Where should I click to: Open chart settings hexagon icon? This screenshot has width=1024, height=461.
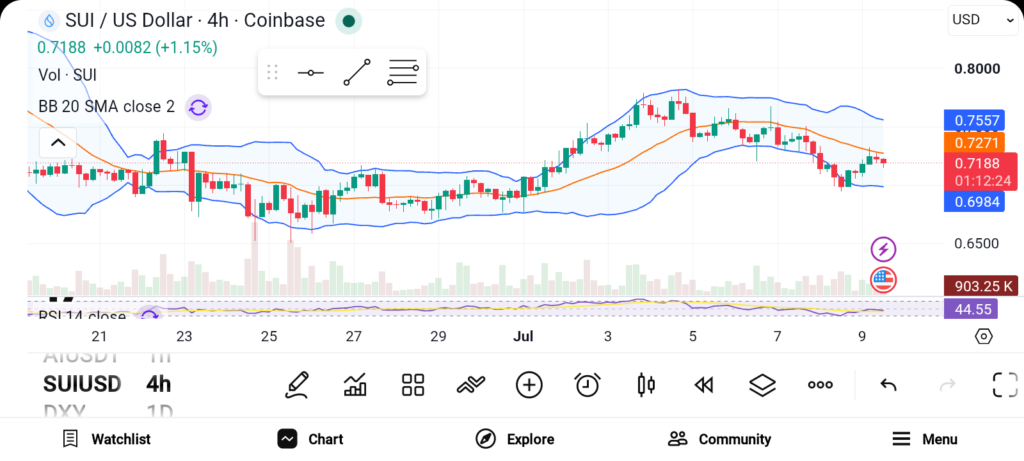point(984,336)
